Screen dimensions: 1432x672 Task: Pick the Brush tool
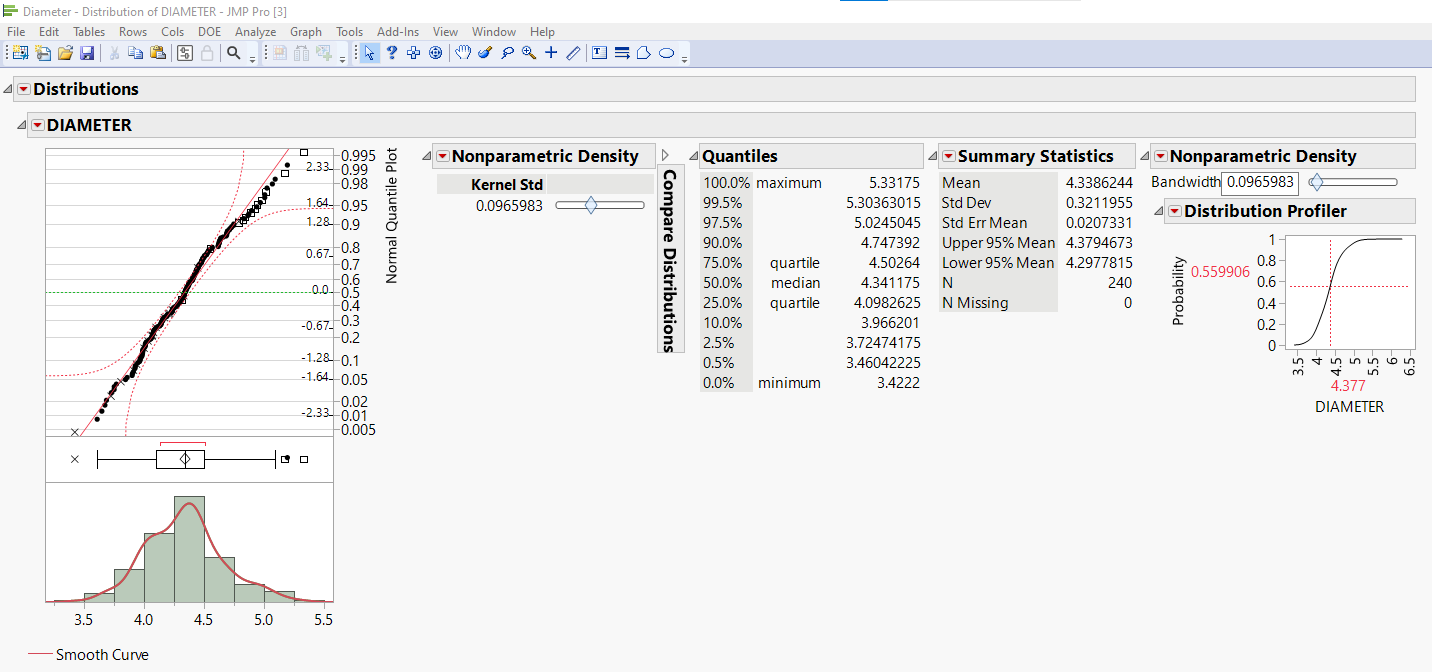click(486, 53)
